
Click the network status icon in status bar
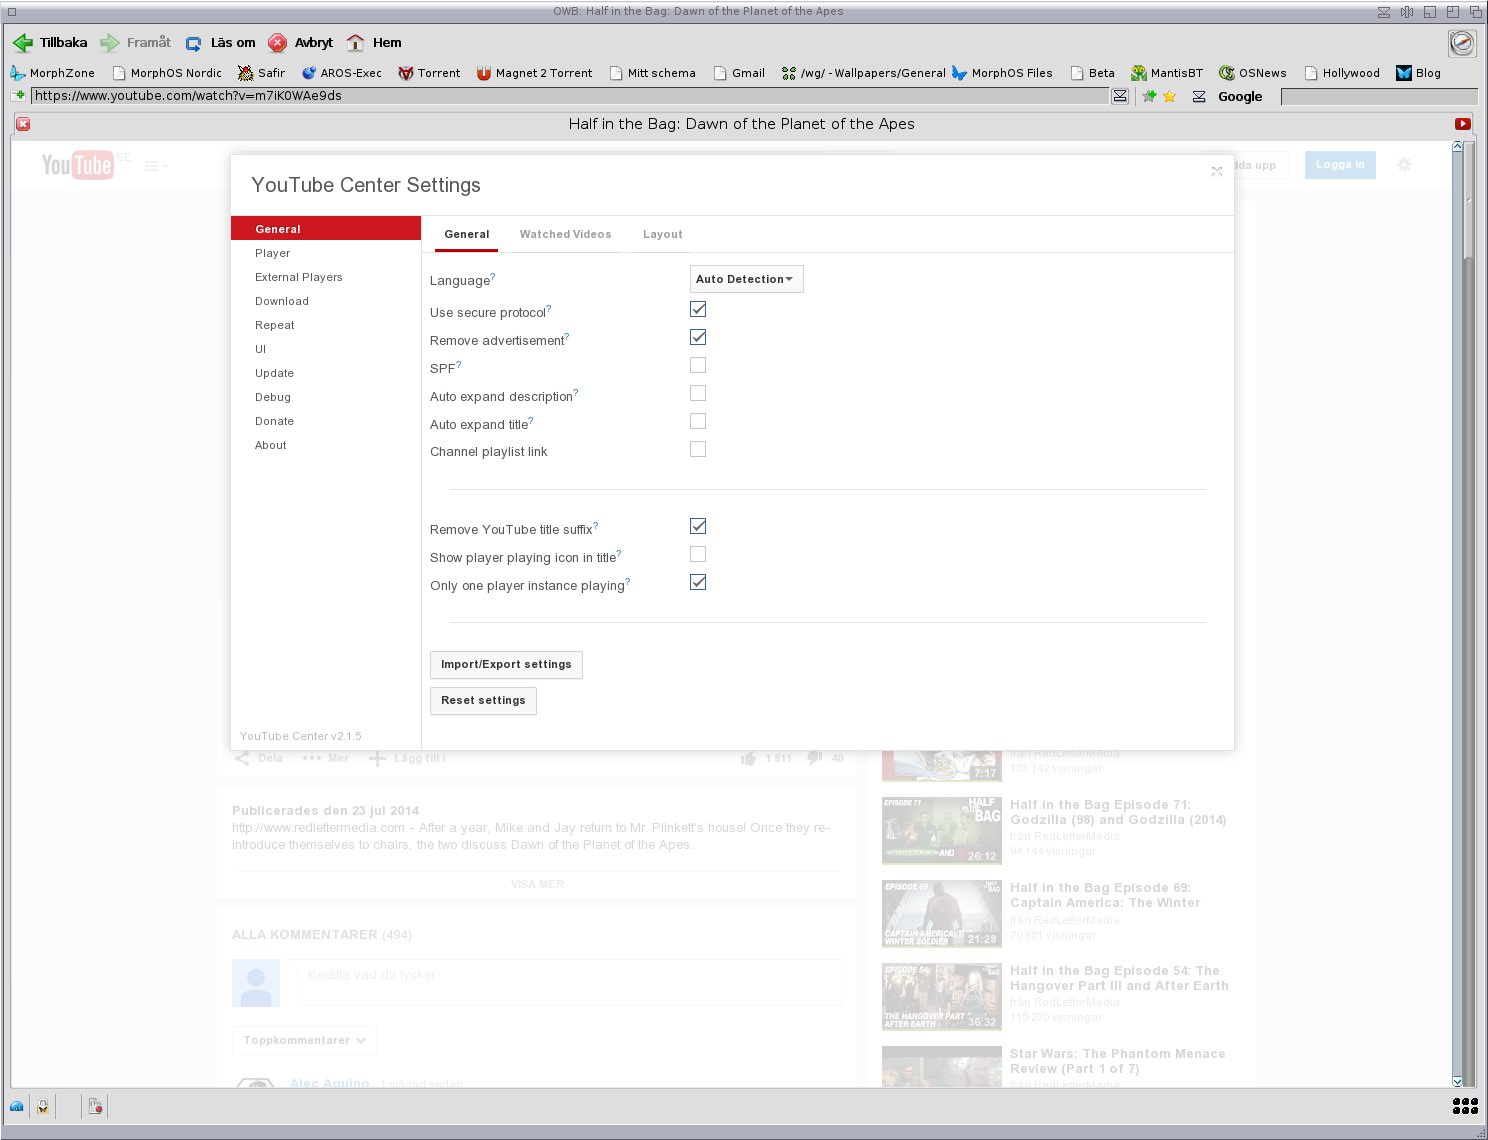pos(17,1106)
